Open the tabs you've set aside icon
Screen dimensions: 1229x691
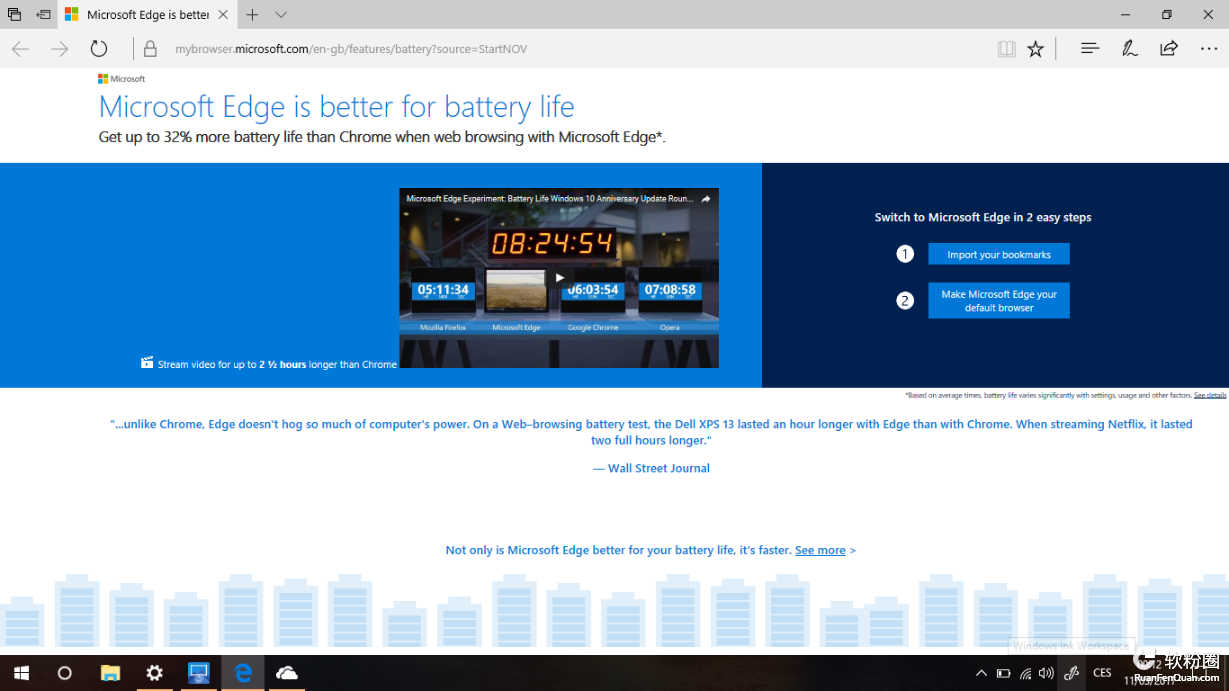point(14,15)
